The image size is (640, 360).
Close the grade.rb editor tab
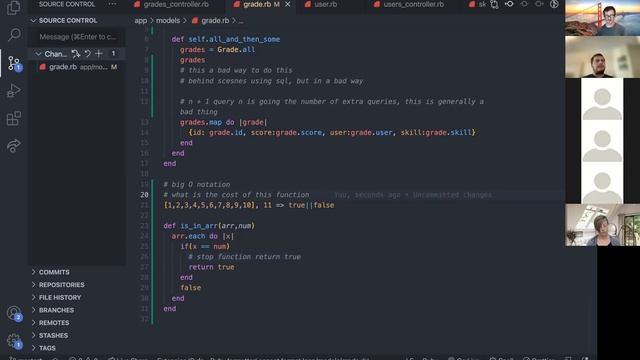[x=288, y=4]
